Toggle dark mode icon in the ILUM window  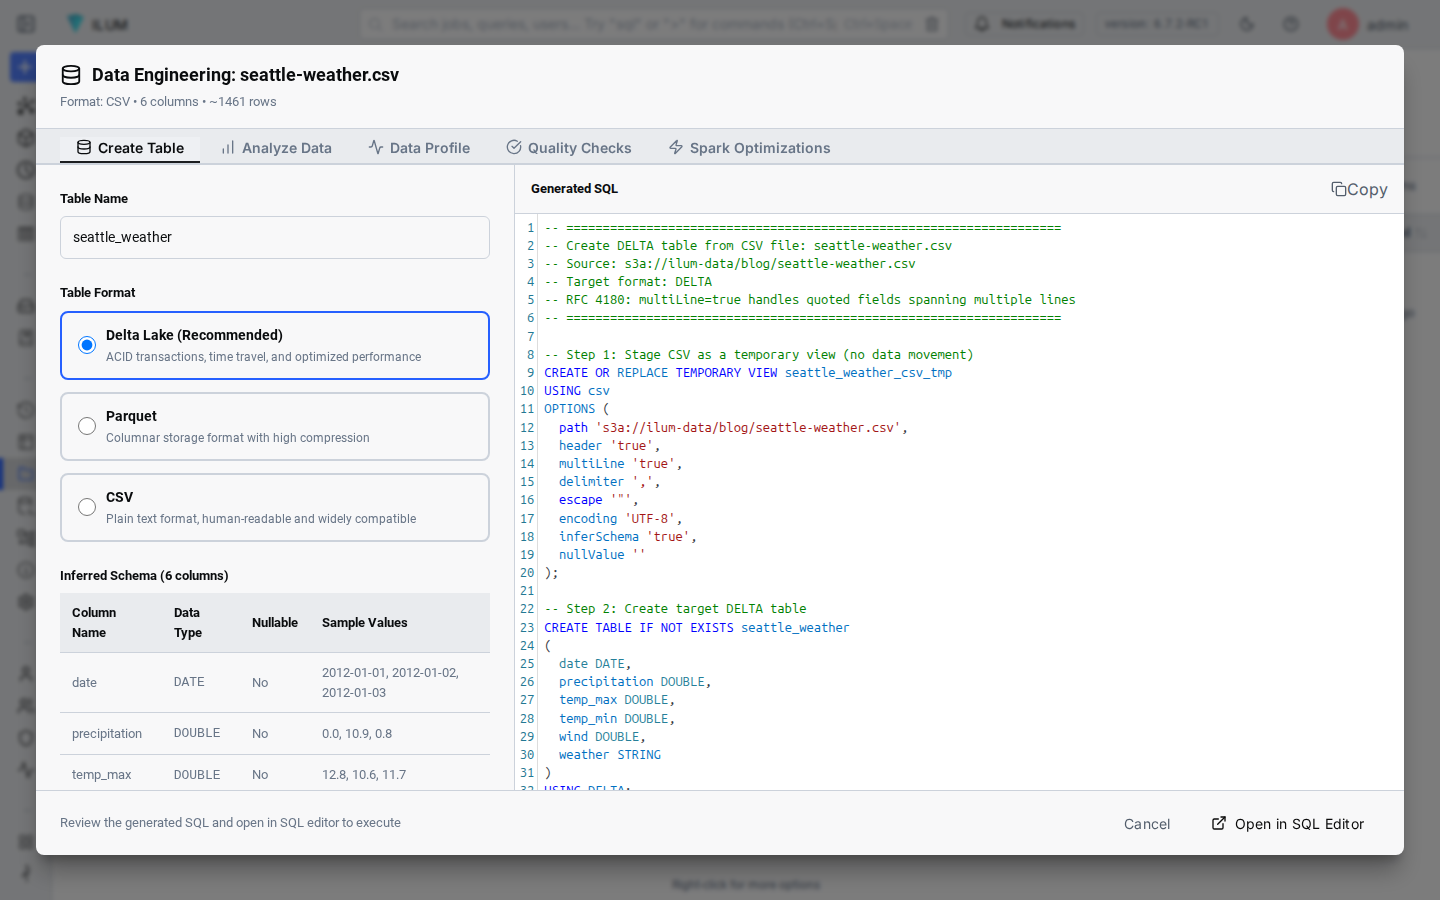click(1247, 24)
